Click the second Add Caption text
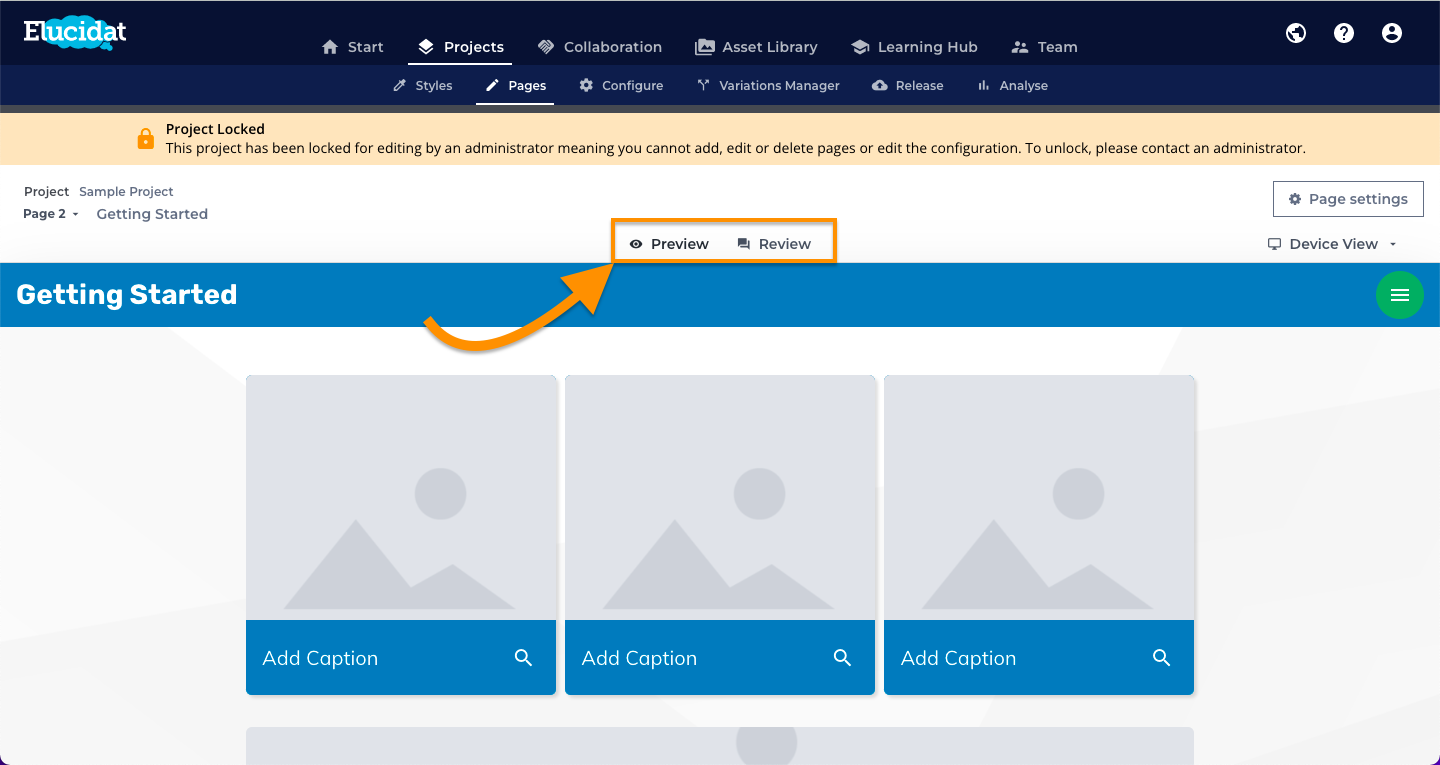Viewport: 1440px width, 765px height. [639, 658]
